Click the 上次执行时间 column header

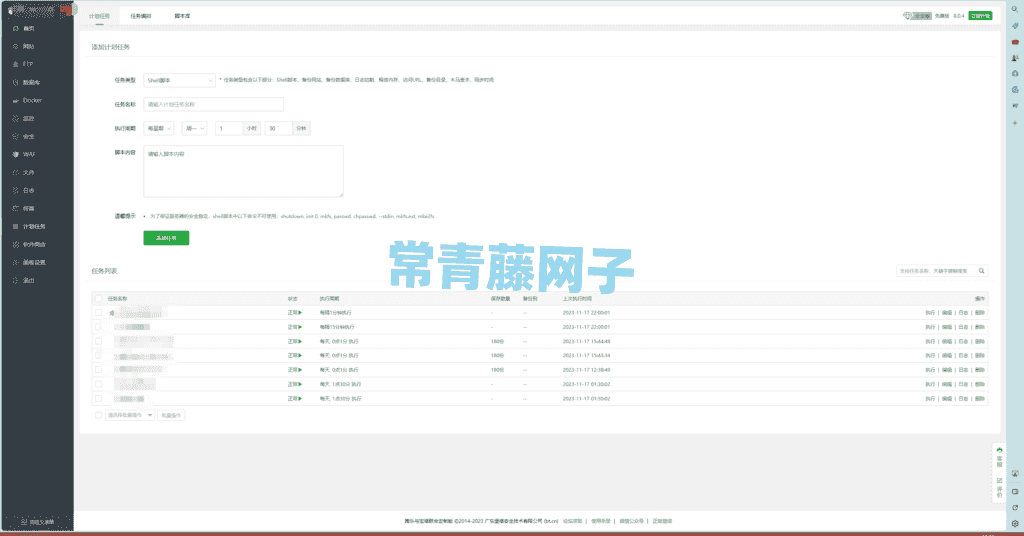577,298
